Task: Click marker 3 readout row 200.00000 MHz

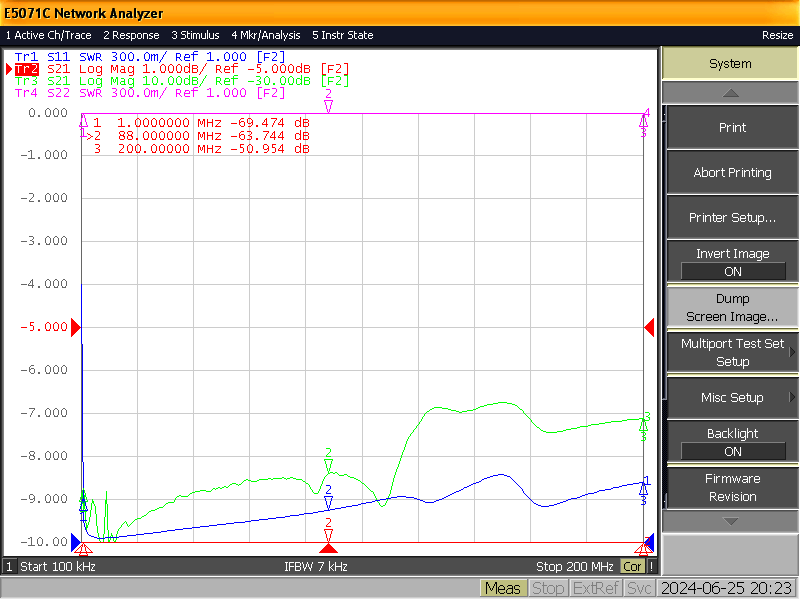Action: tap(201, 149)
